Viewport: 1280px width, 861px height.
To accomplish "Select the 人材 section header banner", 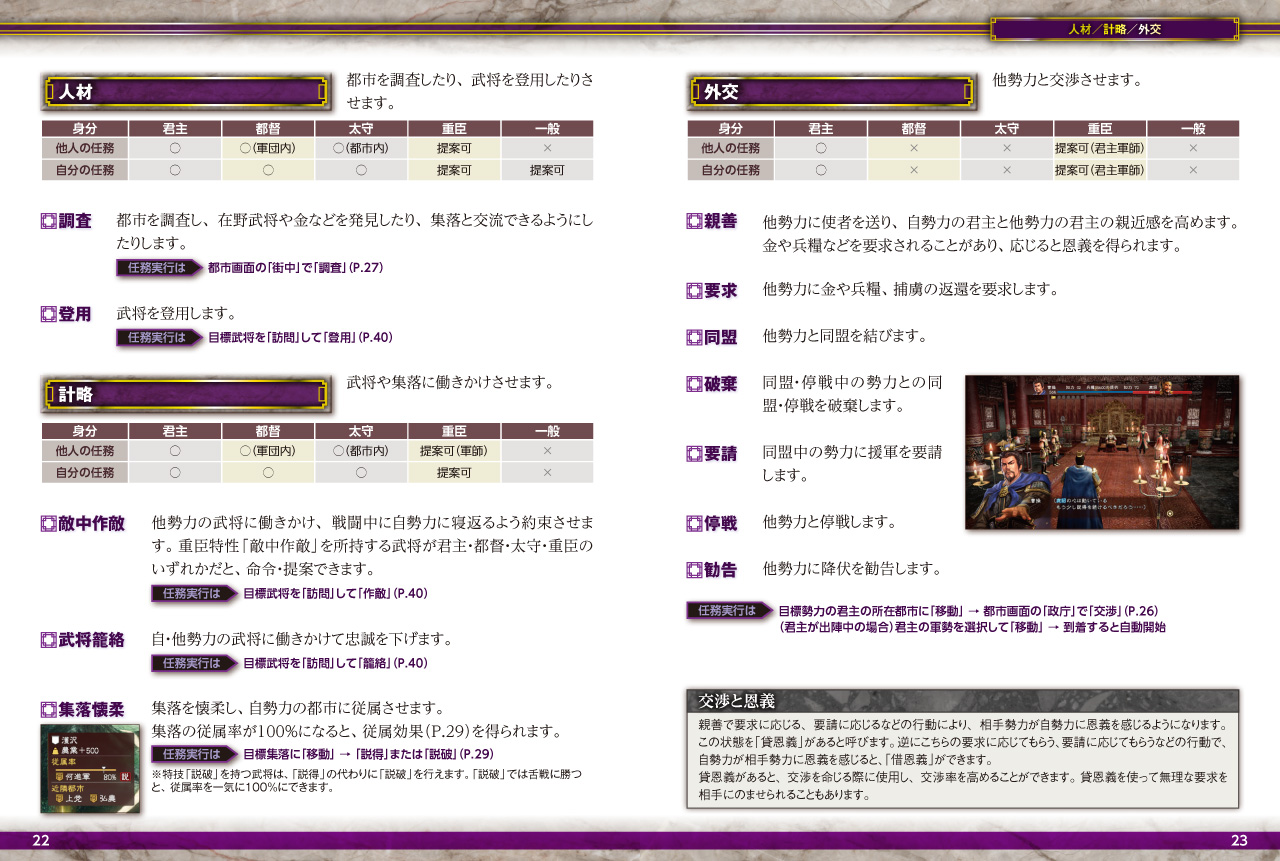I will (187, 93).
